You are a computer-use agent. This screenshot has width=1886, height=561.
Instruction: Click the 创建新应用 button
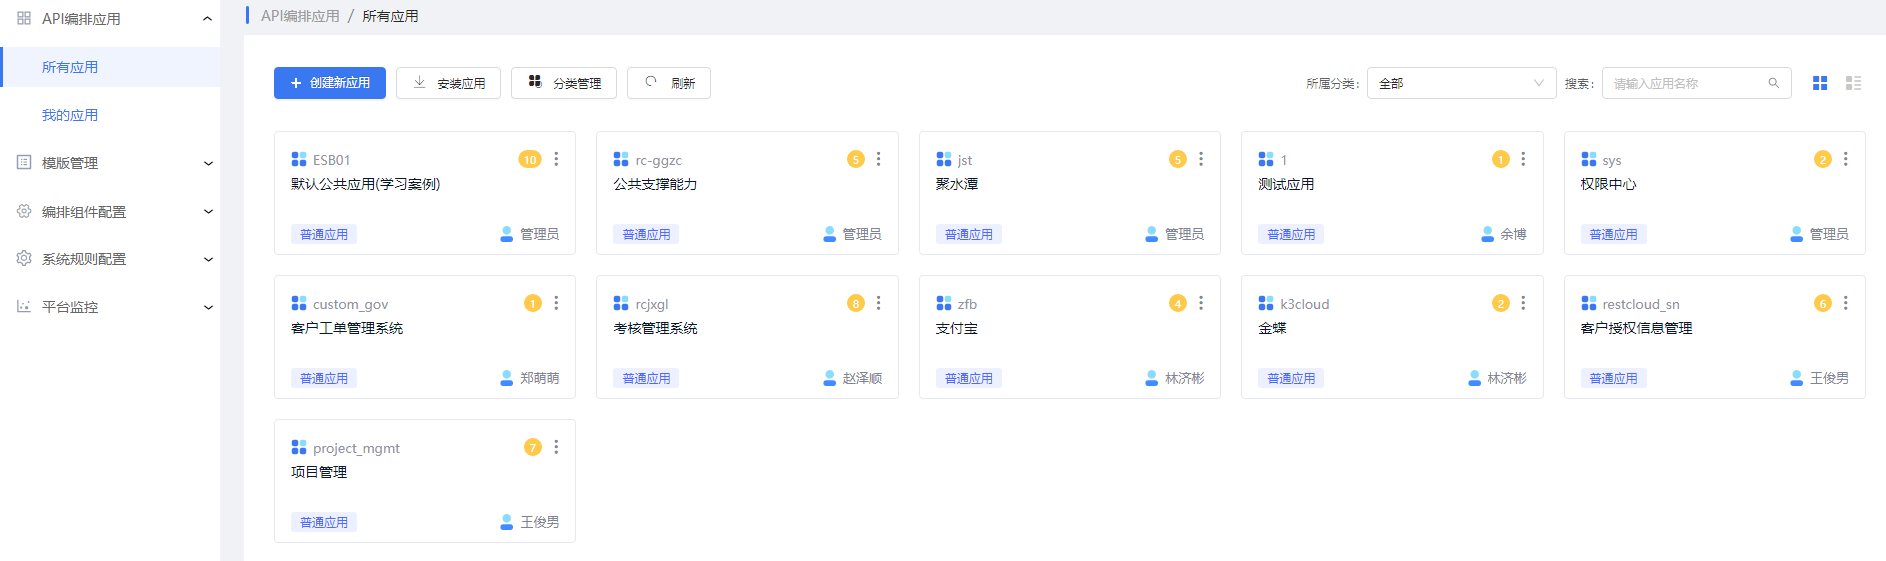click(330, 83)
